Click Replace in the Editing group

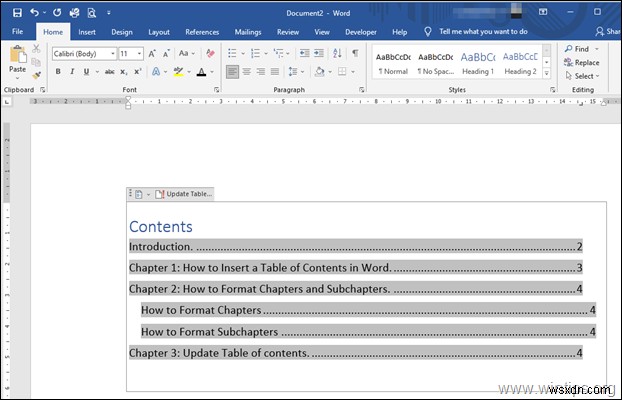(582, 63)
